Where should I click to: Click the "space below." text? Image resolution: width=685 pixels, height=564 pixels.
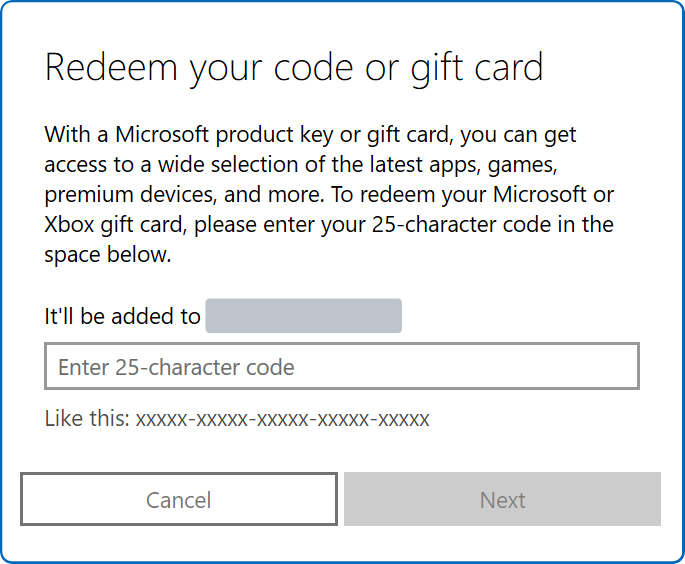(x=108, y=254)
